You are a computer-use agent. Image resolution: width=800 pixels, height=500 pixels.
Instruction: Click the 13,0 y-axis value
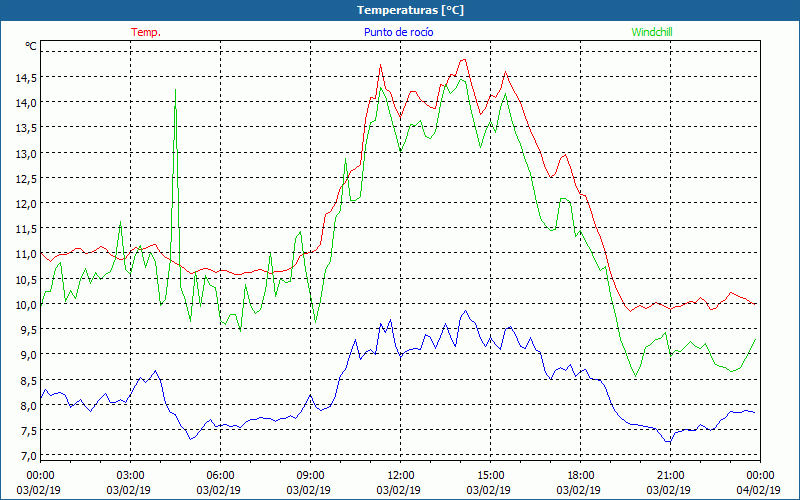click(24, 153)
